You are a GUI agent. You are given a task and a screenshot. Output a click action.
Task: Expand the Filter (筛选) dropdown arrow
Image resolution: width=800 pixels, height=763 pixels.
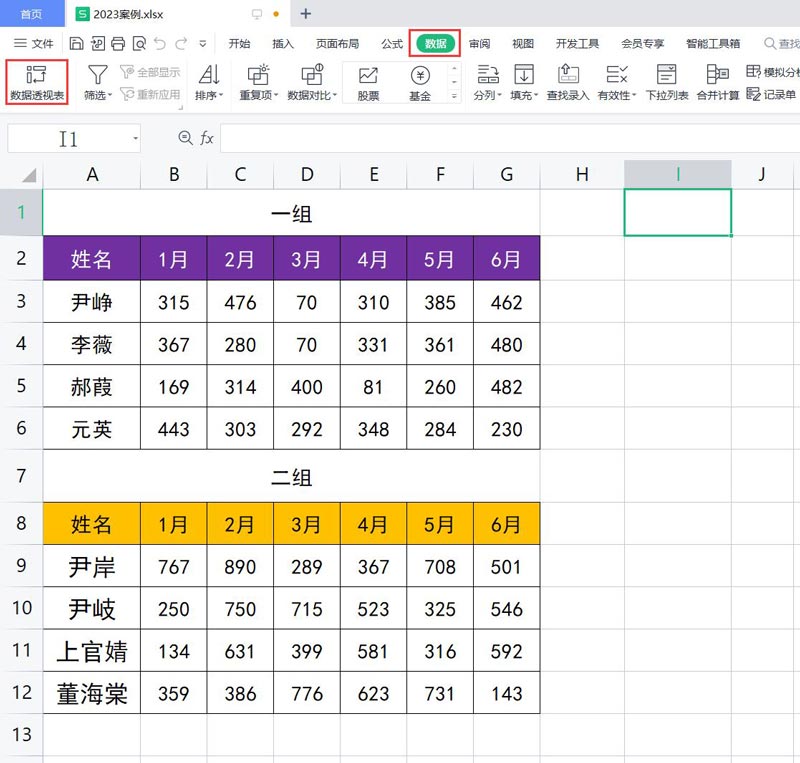coord(110,95)
